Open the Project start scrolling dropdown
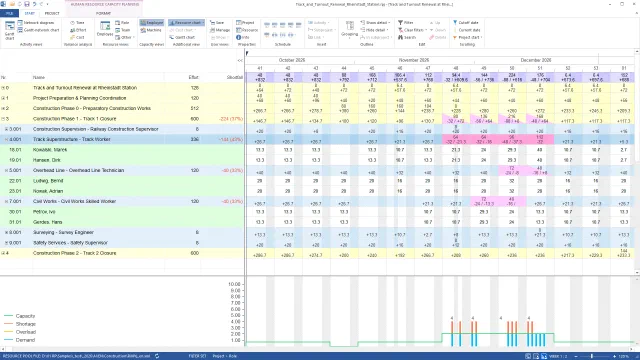The height and width of the screenshot is (360, 640). click(468, 38)
